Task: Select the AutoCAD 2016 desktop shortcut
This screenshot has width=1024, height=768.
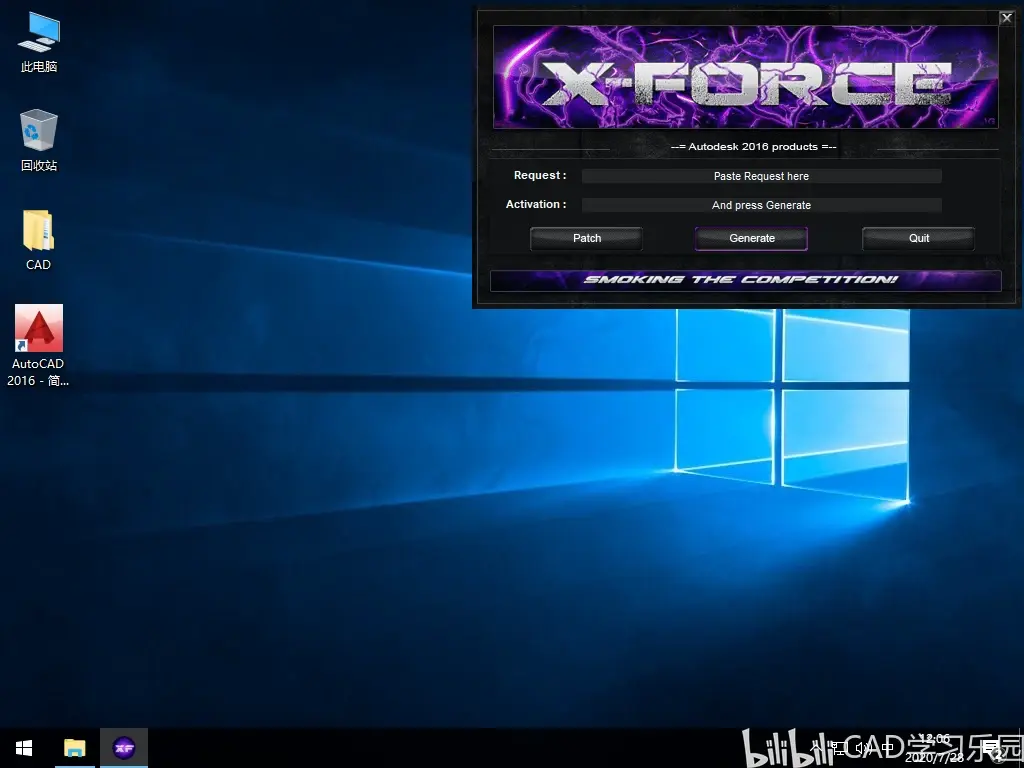Action: point(39,345)
